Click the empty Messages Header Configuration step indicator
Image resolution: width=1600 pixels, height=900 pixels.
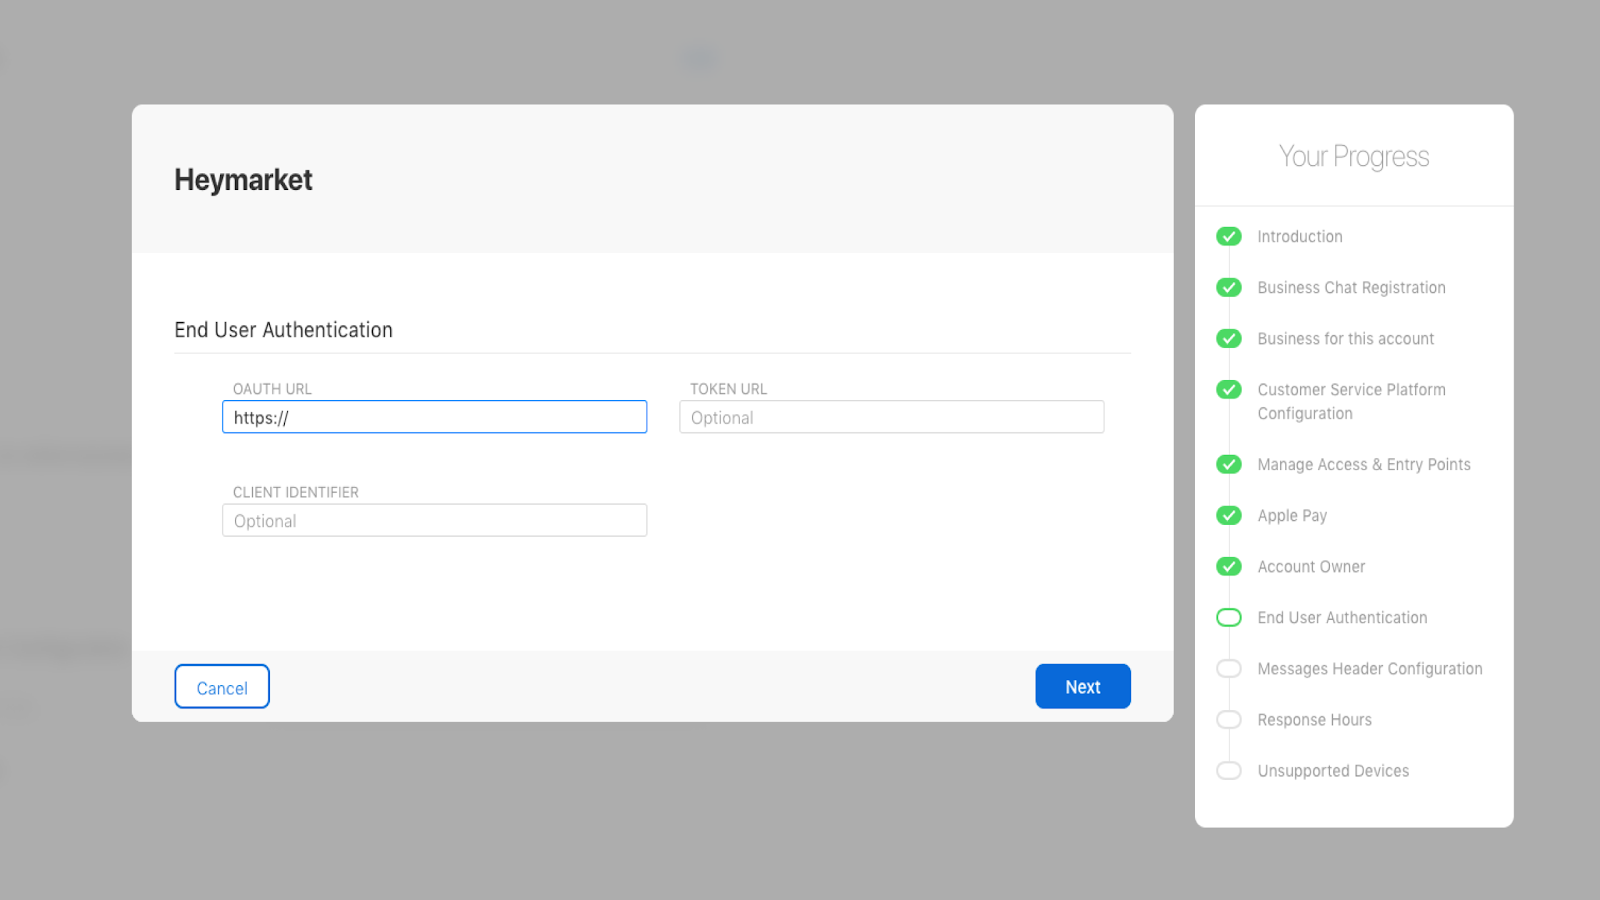point(1229,668)
